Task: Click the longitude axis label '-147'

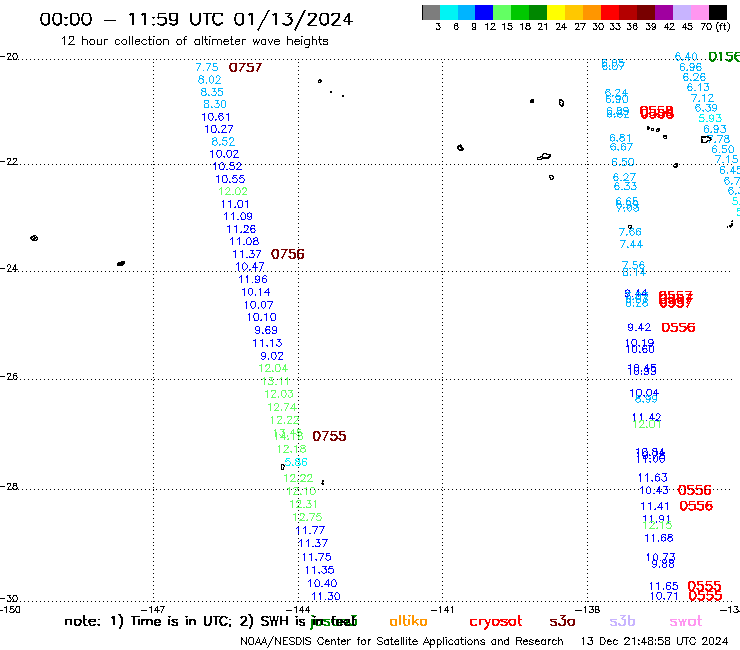Action: [x=153, y=610]
